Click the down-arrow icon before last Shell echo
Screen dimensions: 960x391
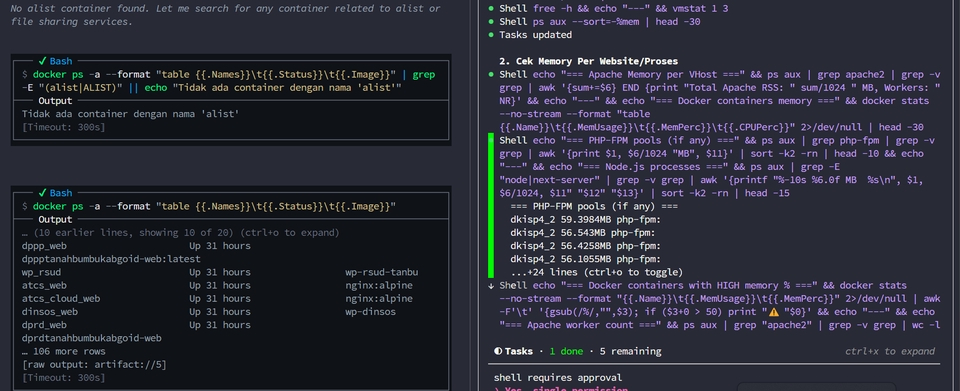[491, 286]
